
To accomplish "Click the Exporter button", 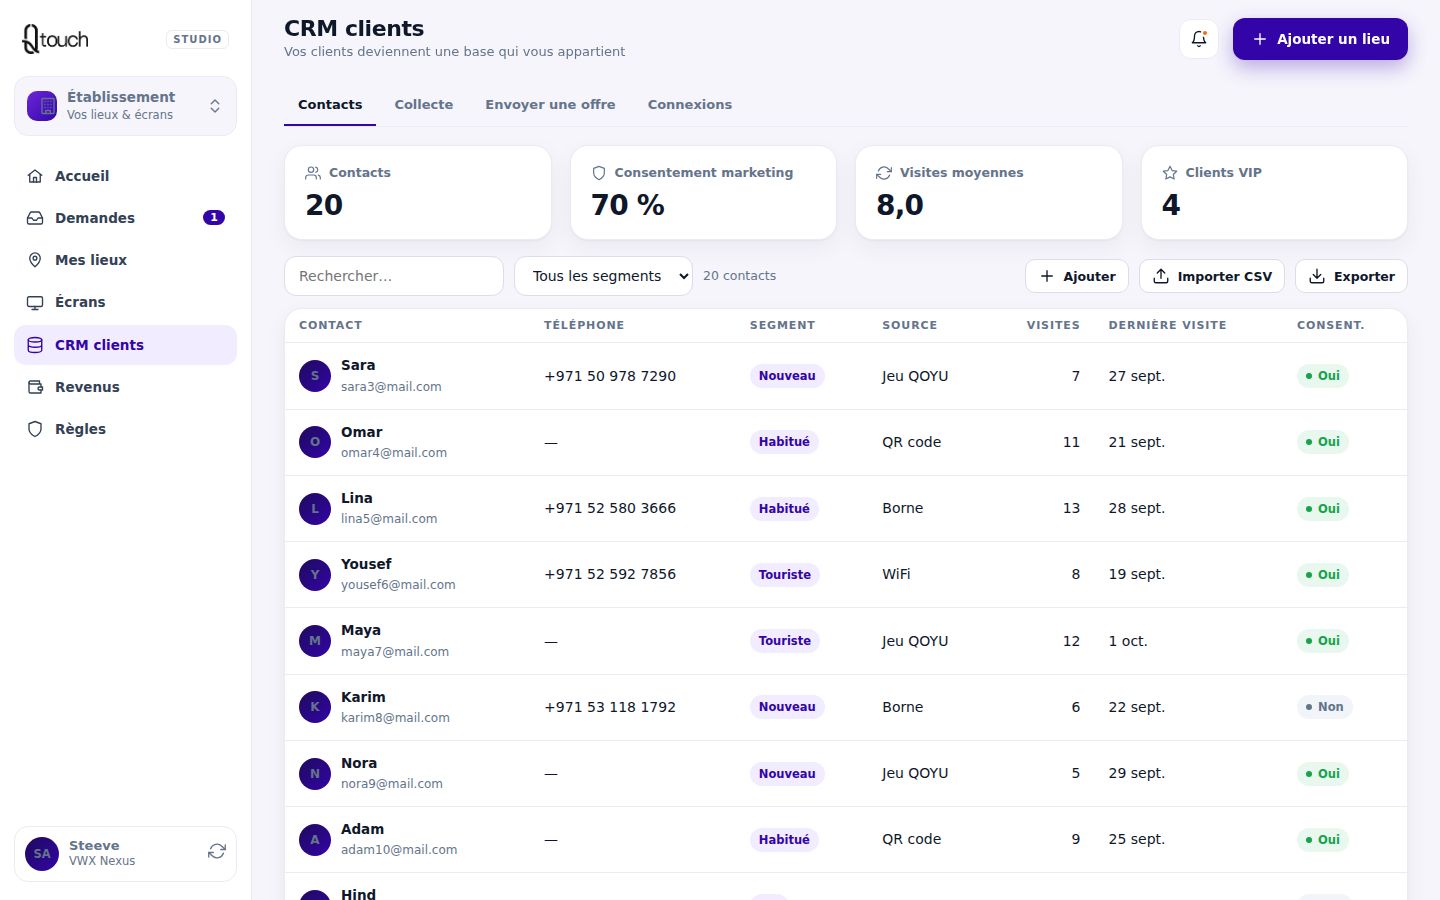I will click(x=1351, y=276).
